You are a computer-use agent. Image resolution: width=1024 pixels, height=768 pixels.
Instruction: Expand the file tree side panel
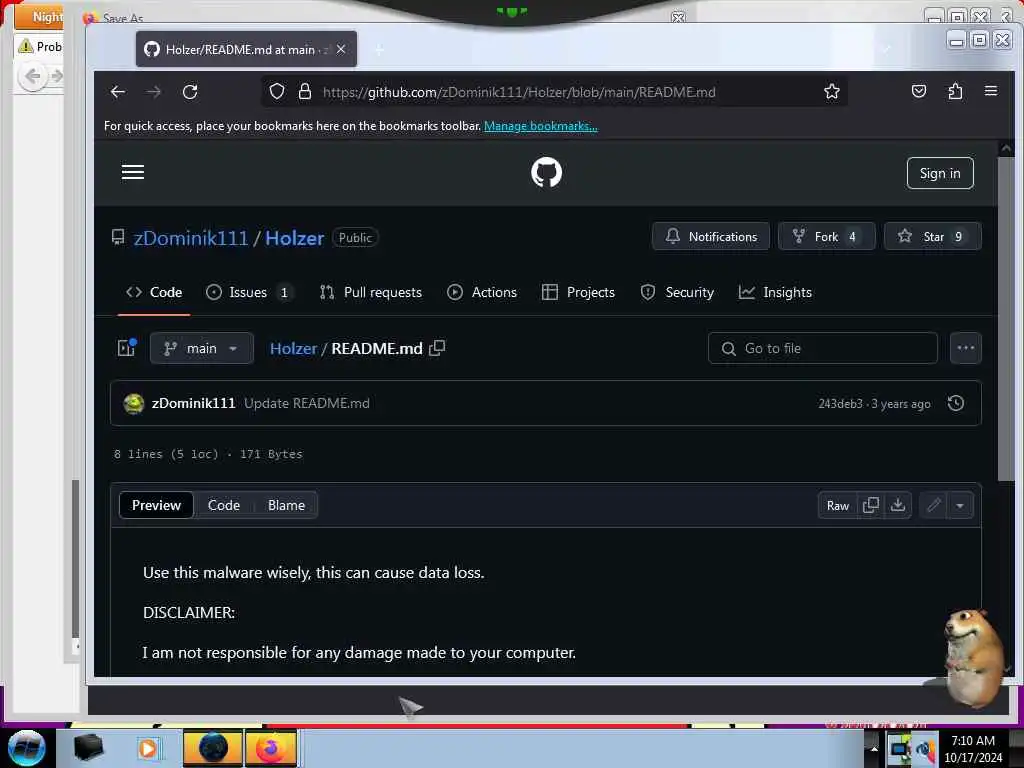tap(127, 348)
